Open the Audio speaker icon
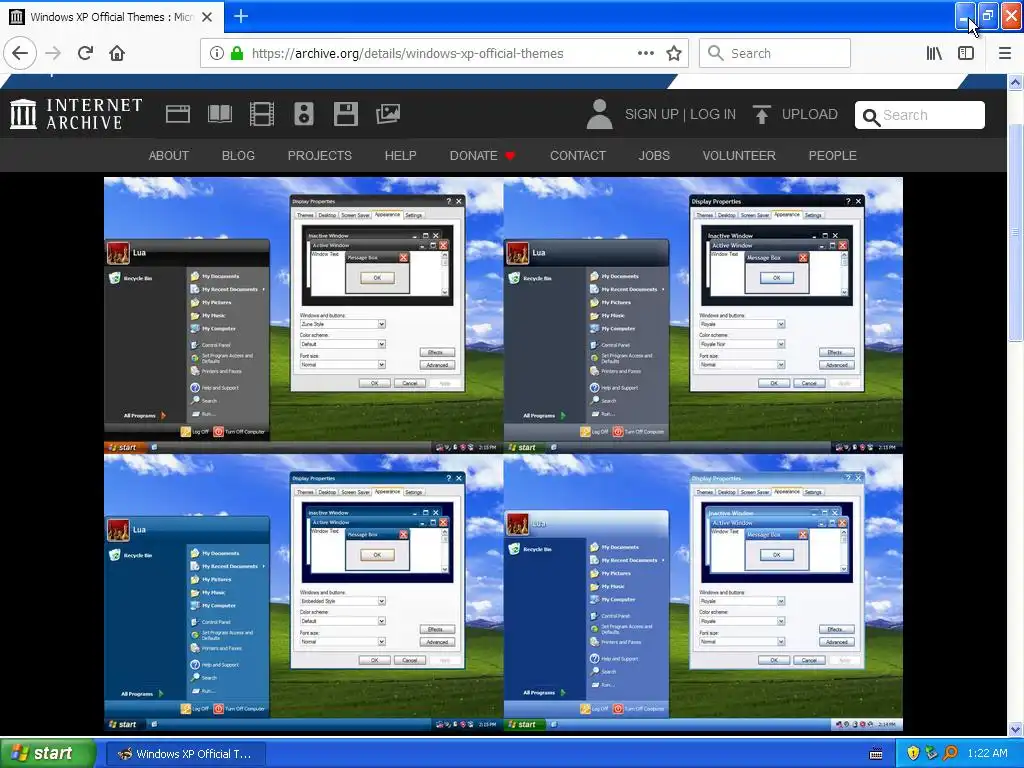Image resolution: width=1024 pixels, height=768 pixels. 304,114
